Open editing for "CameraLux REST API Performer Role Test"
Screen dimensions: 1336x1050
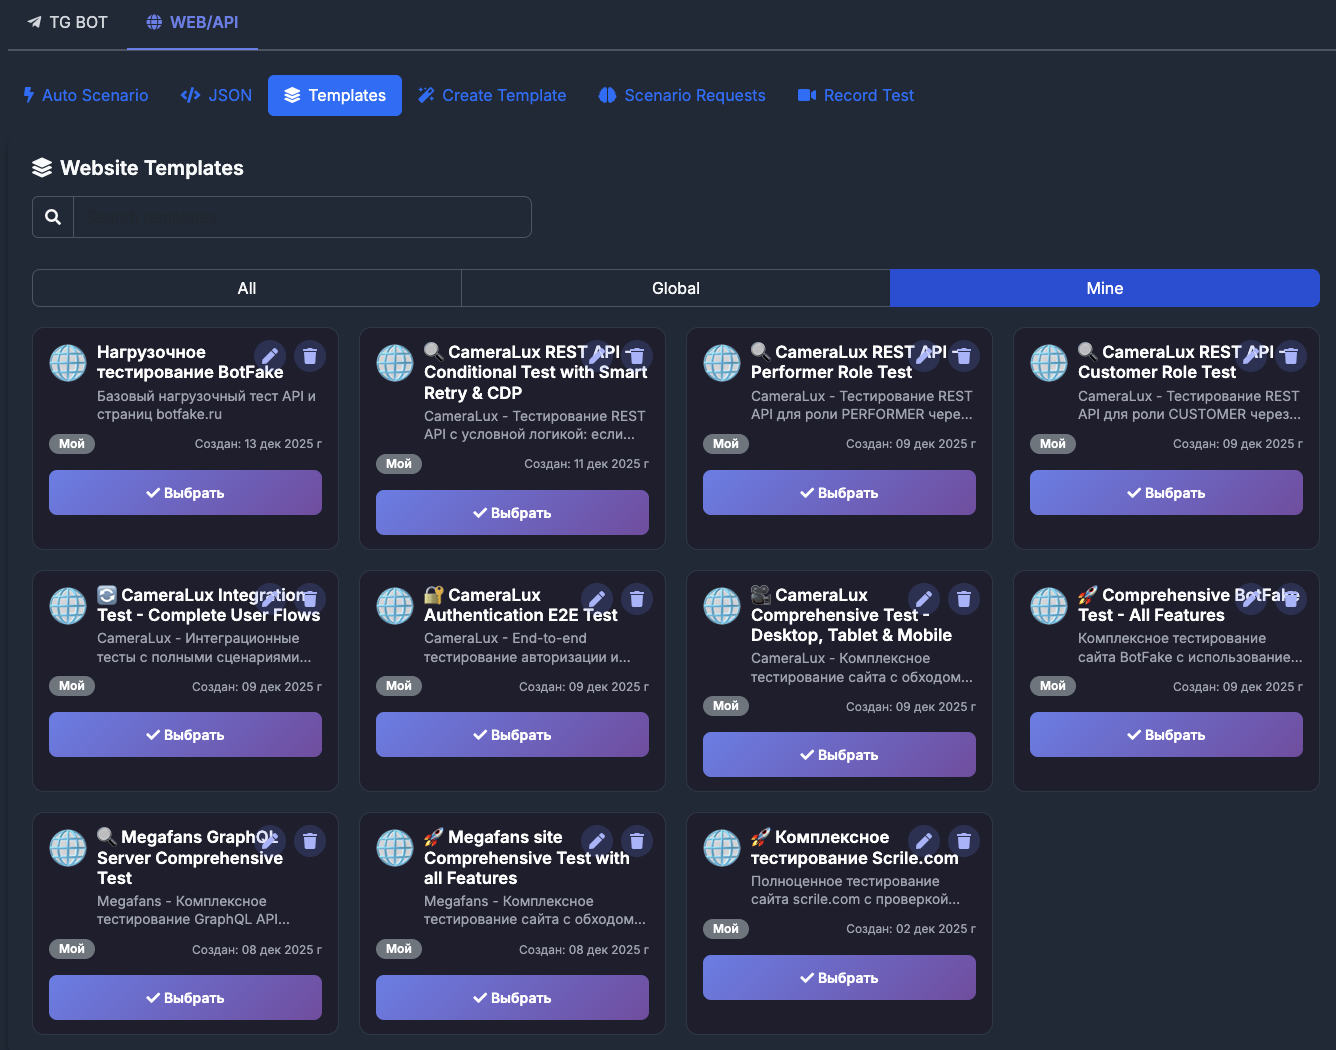point(923,355)
